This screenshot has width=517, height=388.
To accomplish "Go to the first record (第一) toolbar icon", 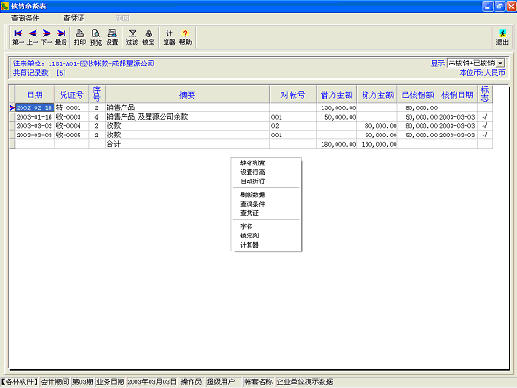I will [x=18, y=37].
